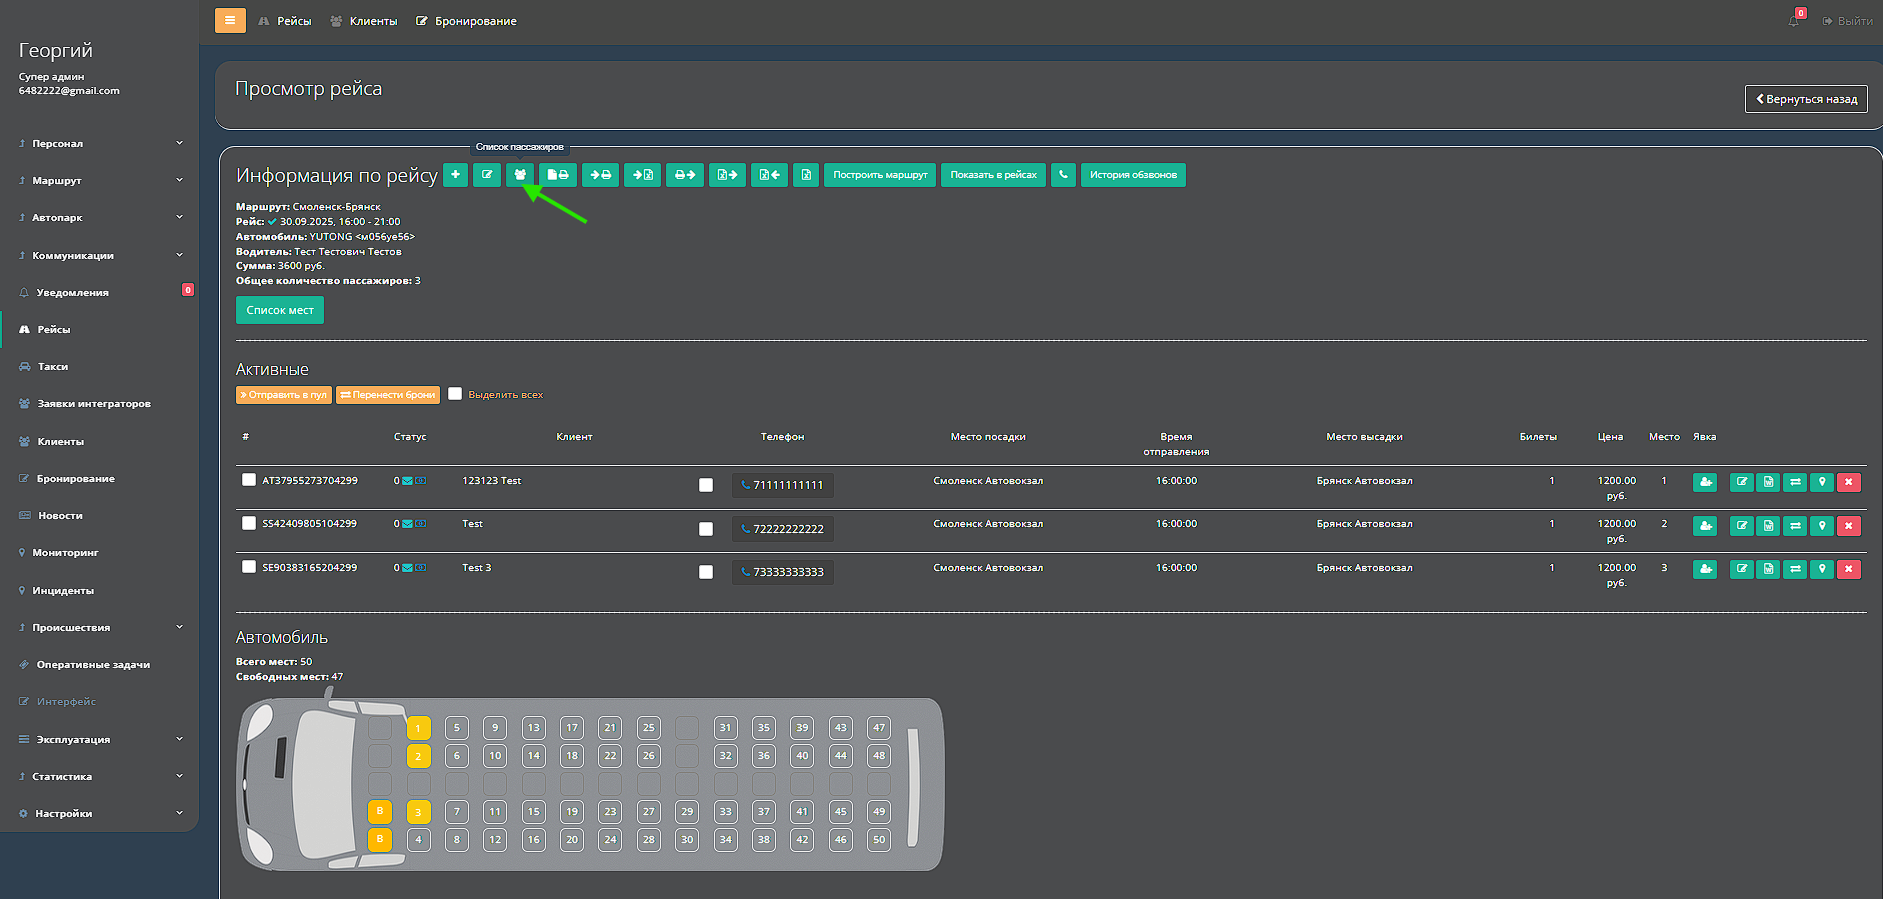This screenshot has width=1883, height=899.
Task: Toggle the hamburger sidebar menu button
Action: click(230, 21)
